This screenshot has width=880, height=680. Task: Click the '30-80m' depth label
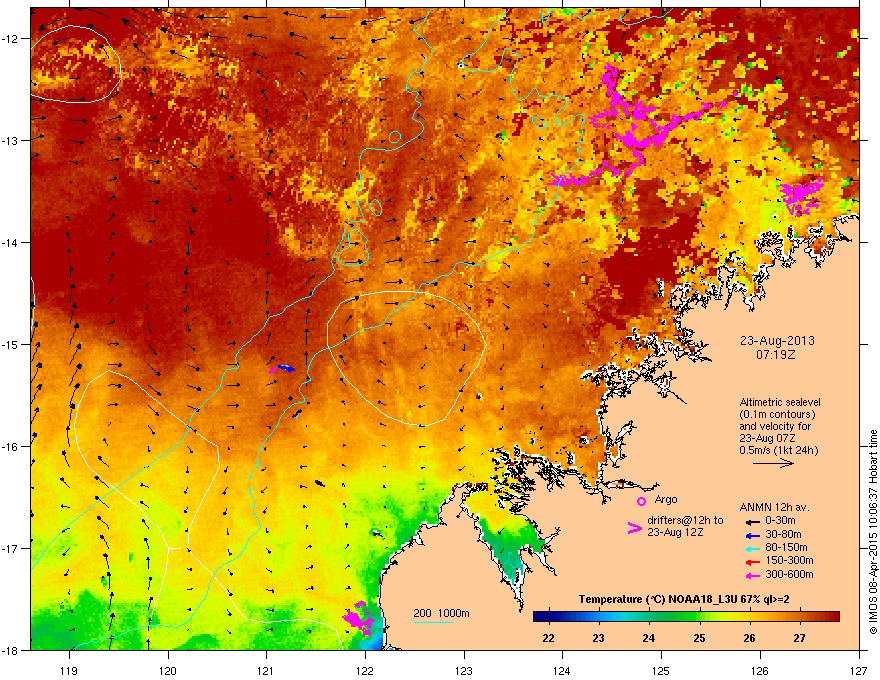click(783, 535)
